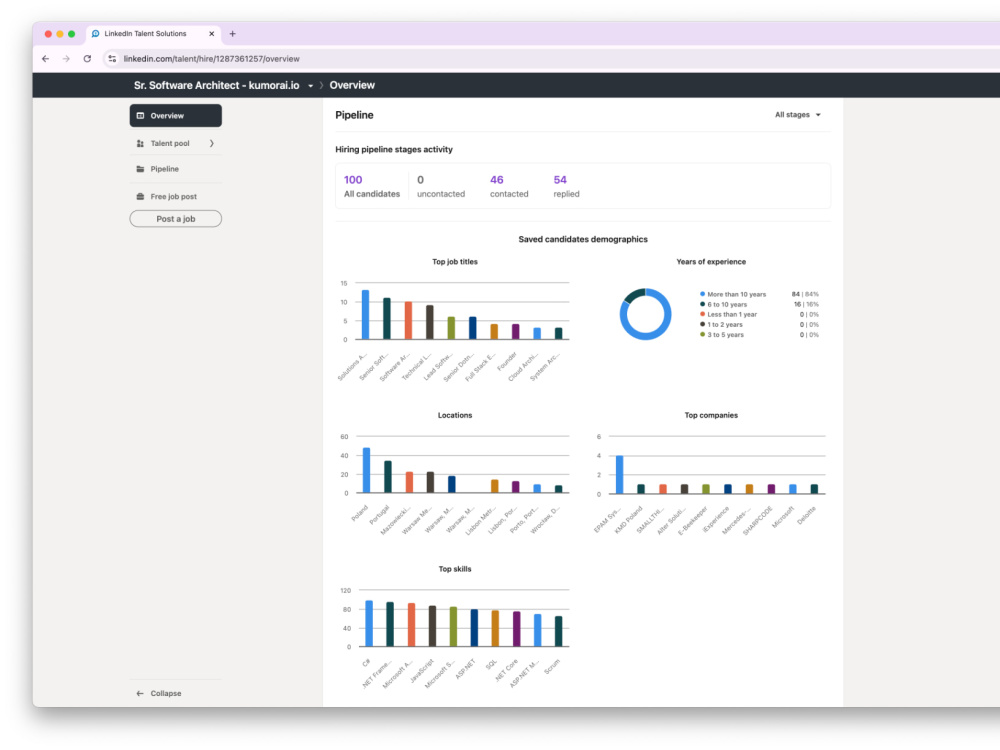Select Overview in the sidebar
The width and height of the screenshot is (1000, 750).
175,115
